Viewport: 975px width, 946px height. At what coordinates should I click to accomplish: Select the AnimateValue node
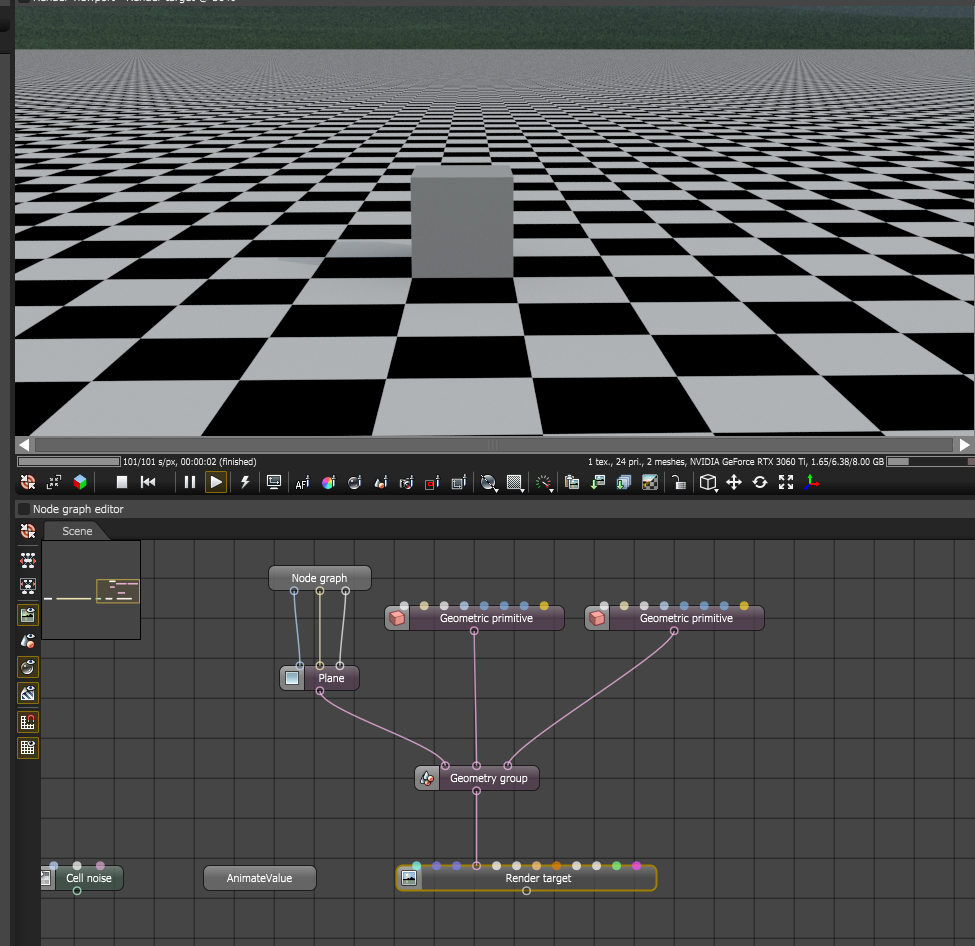(260, 878)
